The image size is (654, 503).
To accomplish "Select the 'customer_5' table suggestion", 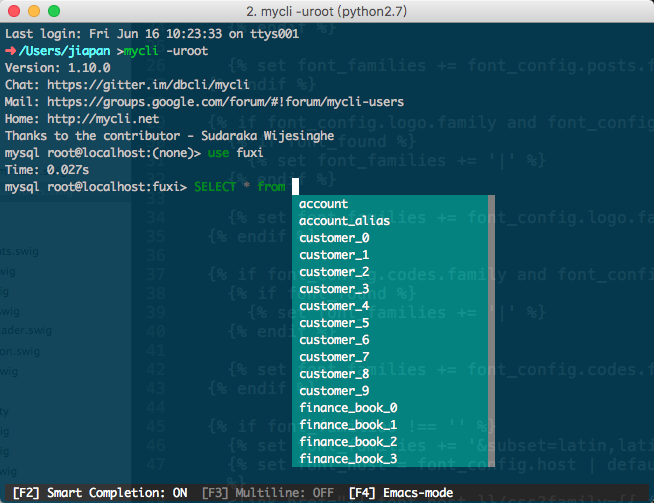I will point(334,323).
